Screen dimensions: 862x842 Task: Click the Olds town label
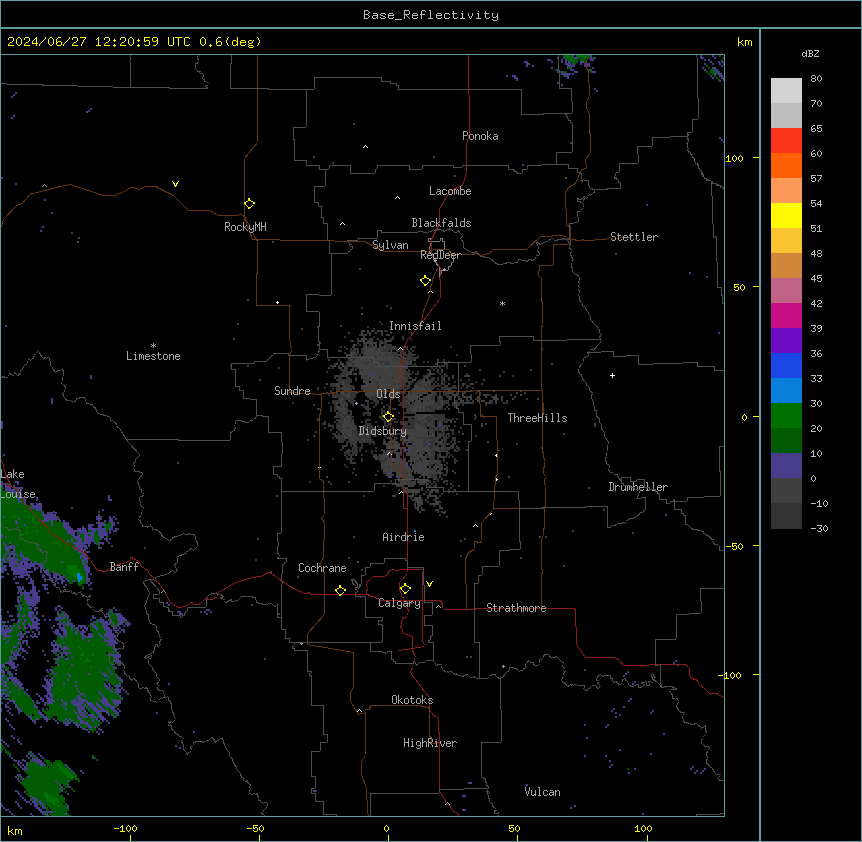click(x=388, y=394)
